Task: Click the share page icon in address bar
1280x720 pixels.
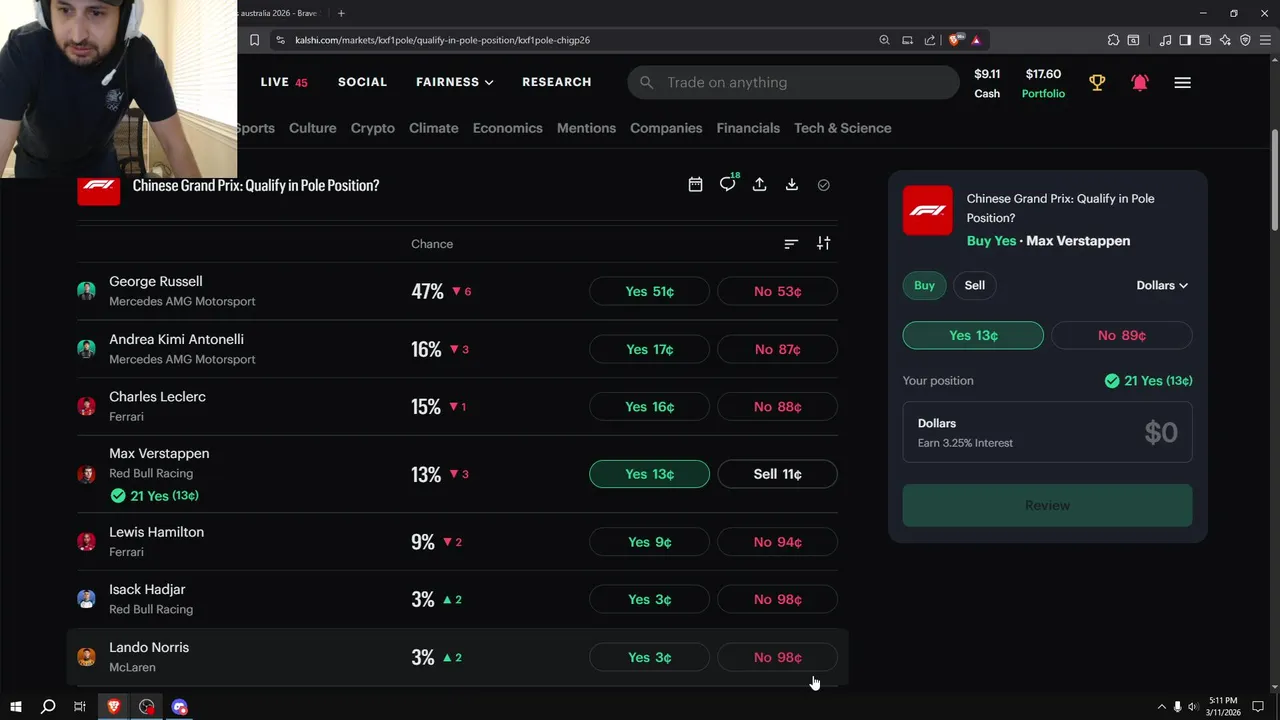Action: [930, 40]
